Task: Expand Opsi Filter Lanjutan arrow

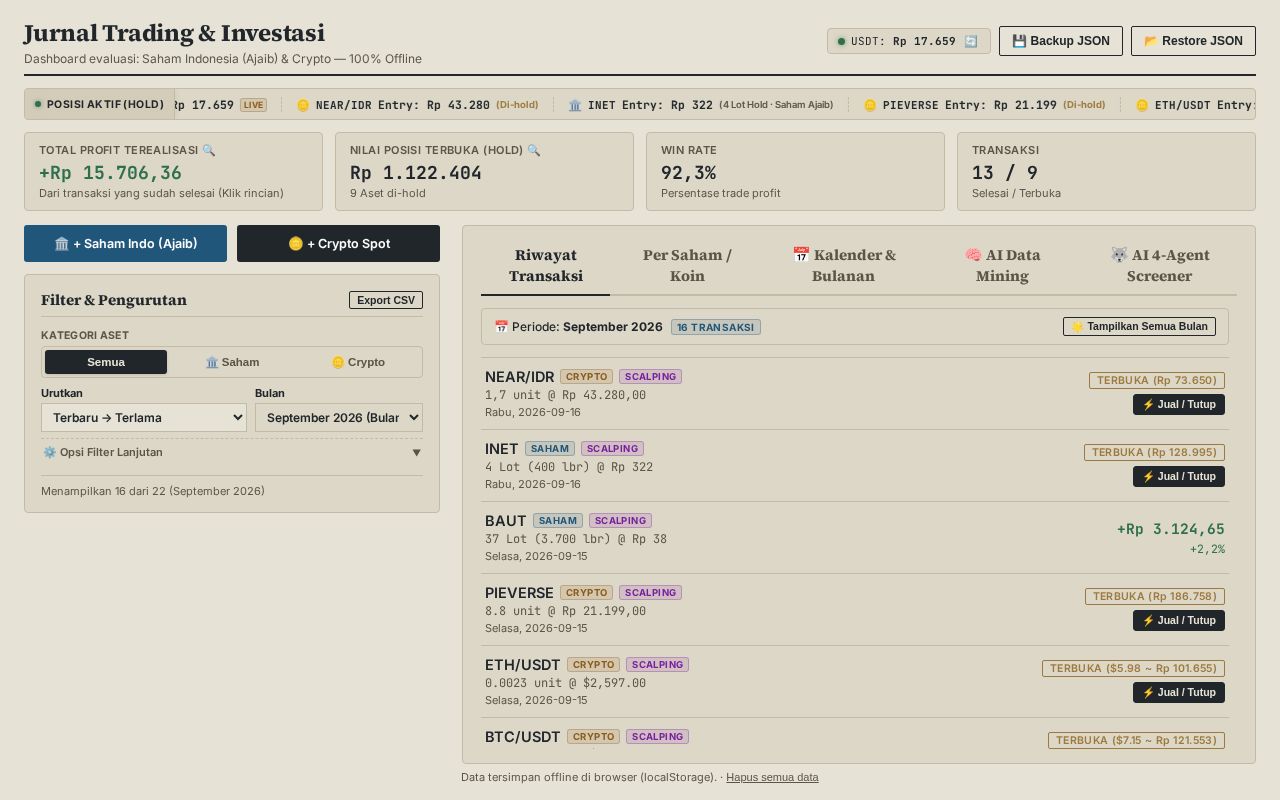Action: point(416,453)
